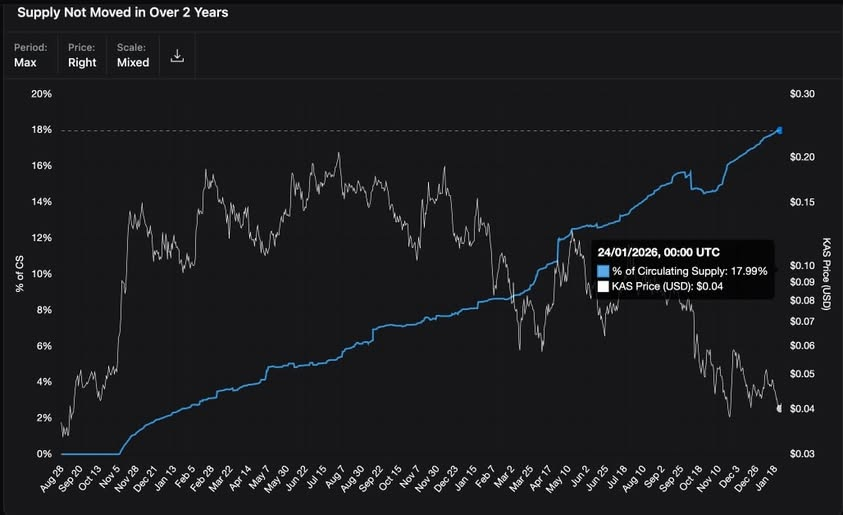Select the 'Aug 30' date label on x-axis

click(353, 478)
